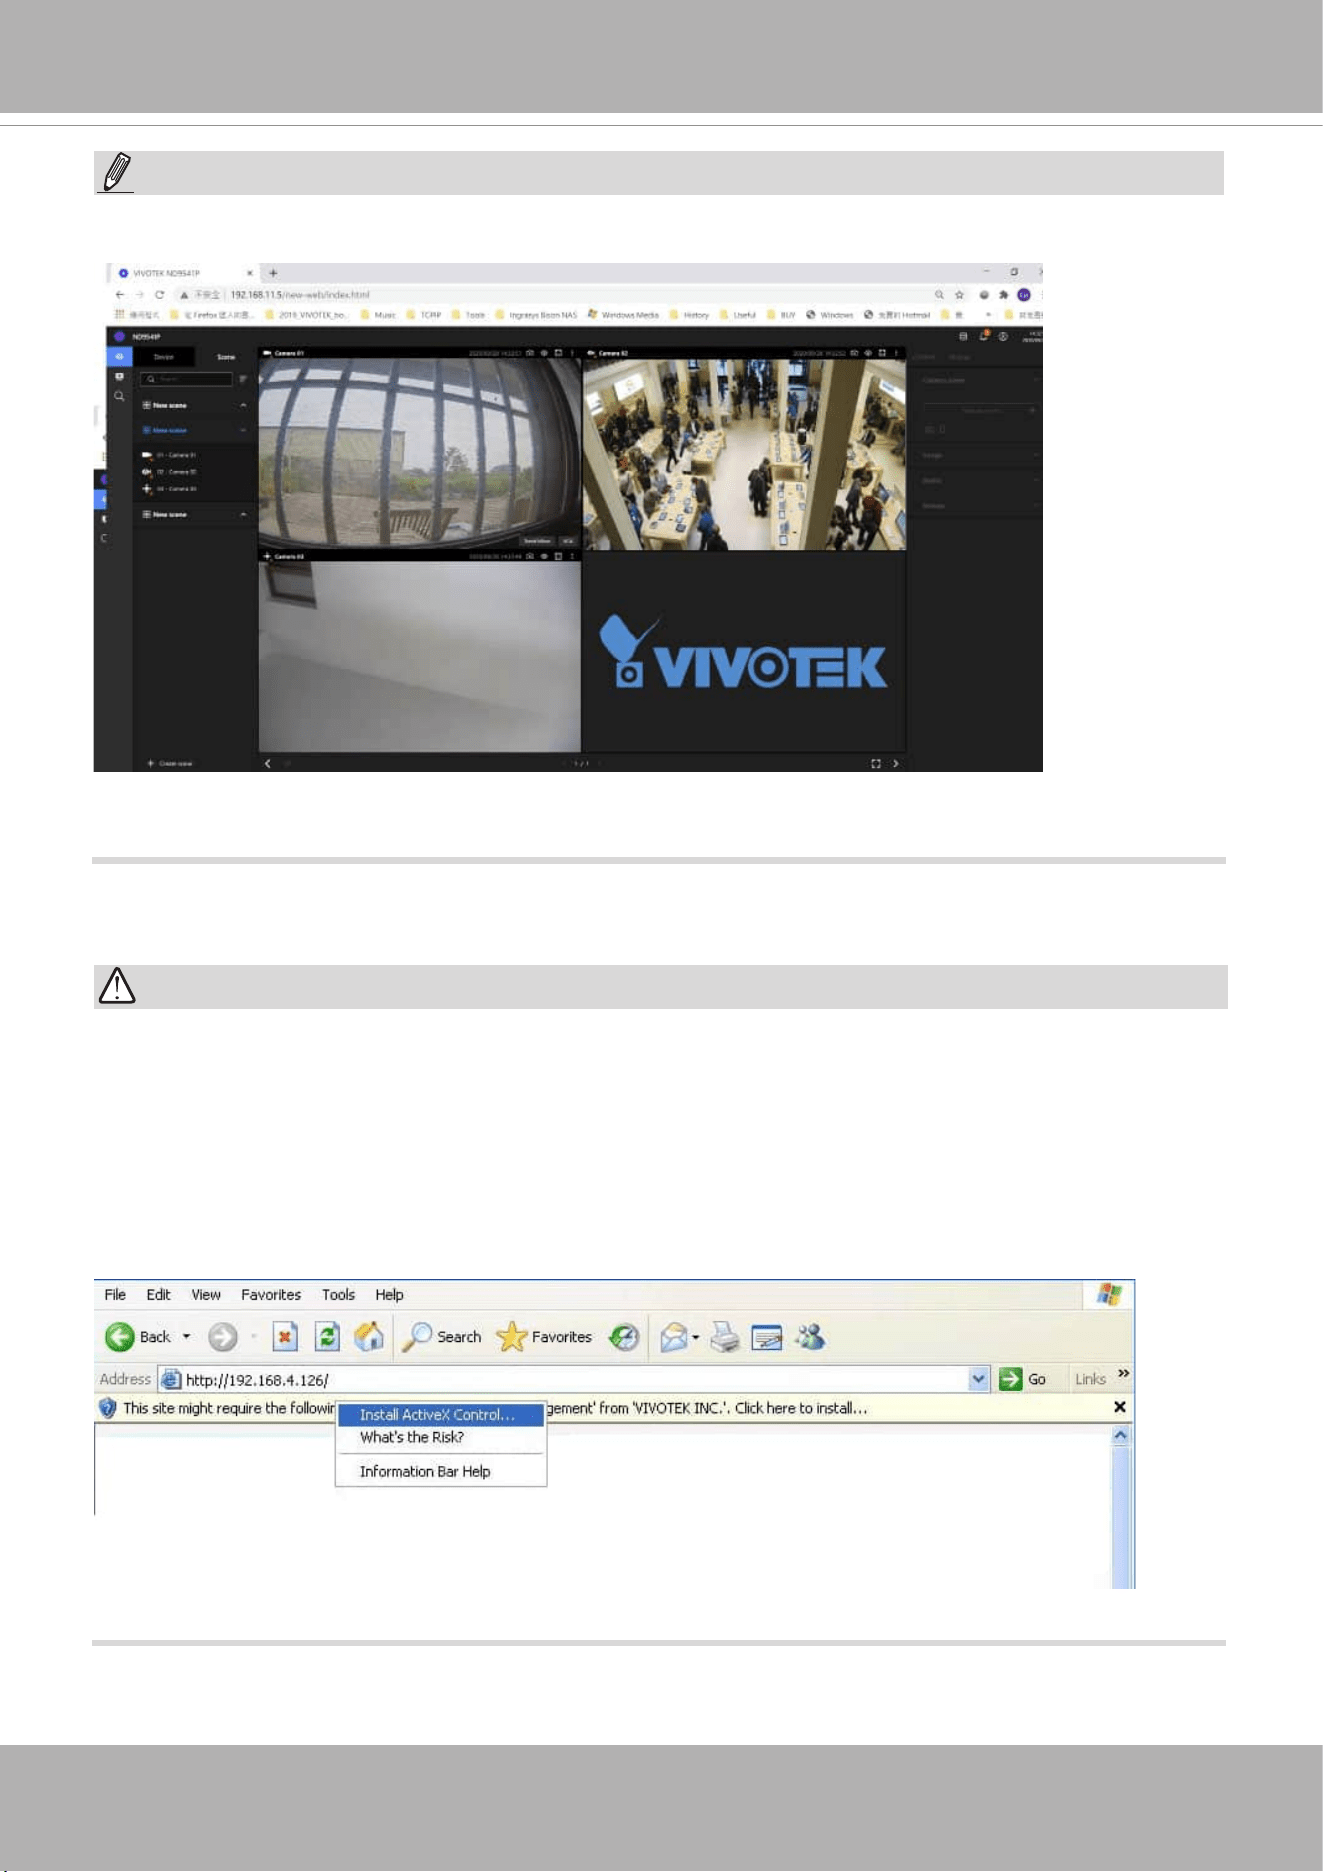Open the Windows Media bookmark
1324x1872 pixels.
point(623,315)
